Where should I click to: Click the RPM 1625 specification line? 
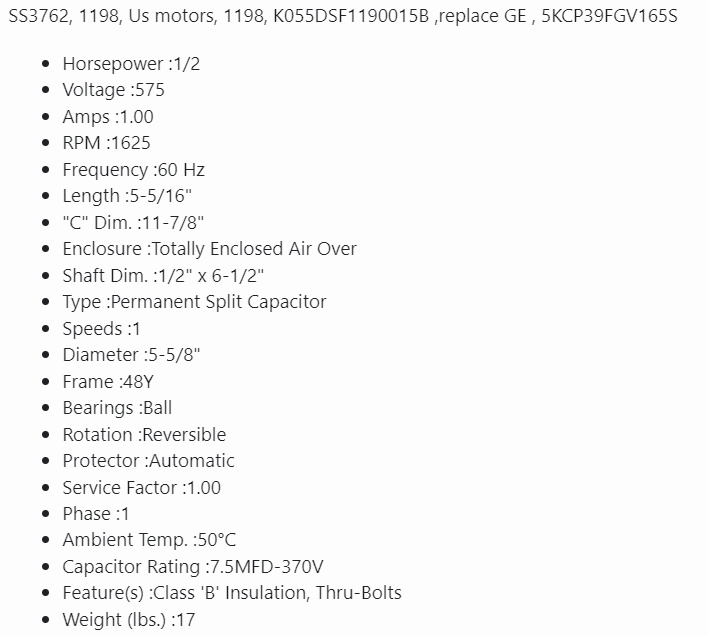point(107,143)
